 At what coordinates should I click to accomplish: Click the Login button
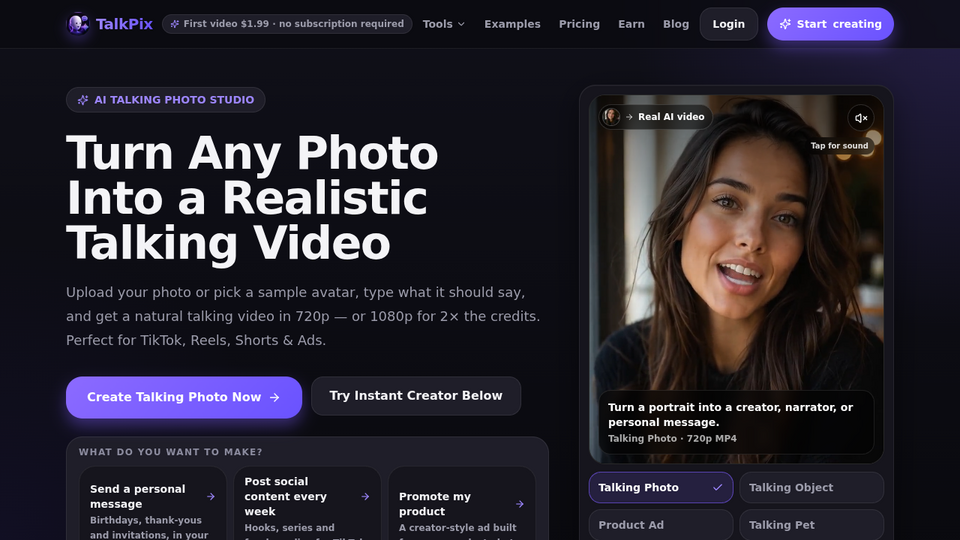[x=729, y=24]
